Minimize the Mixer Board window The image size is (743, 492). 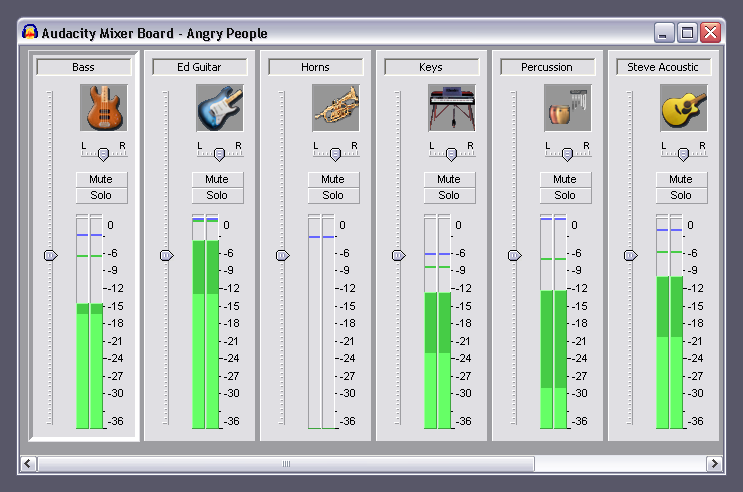(x=664, y=33)
